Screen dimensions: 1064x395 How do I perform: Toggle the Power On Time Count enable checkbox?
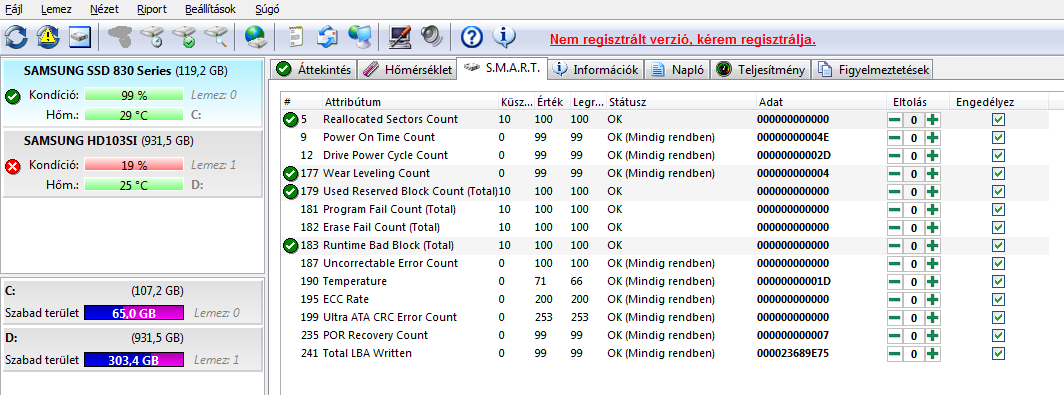coord(998,138)
